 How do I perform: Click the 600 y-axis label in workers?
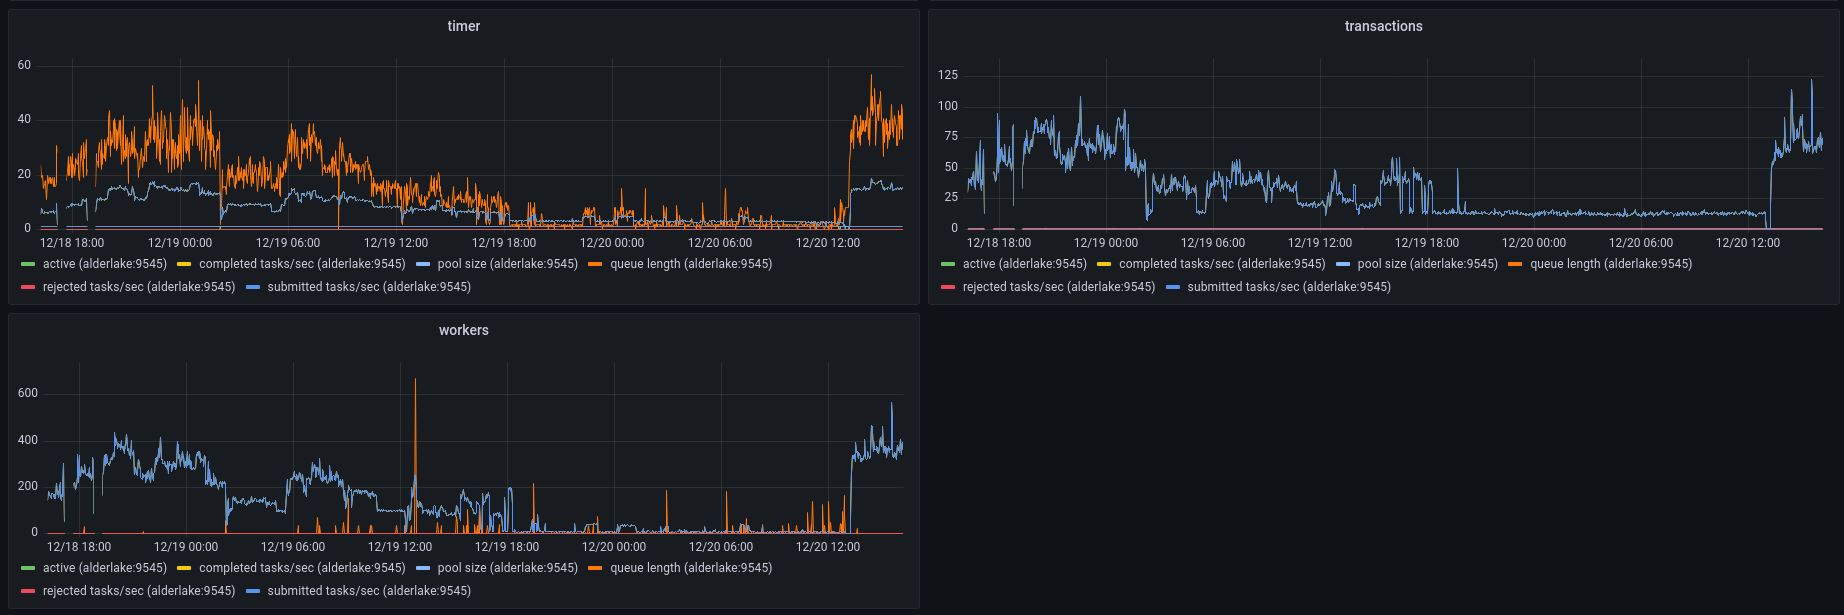[x=28, y=393]
